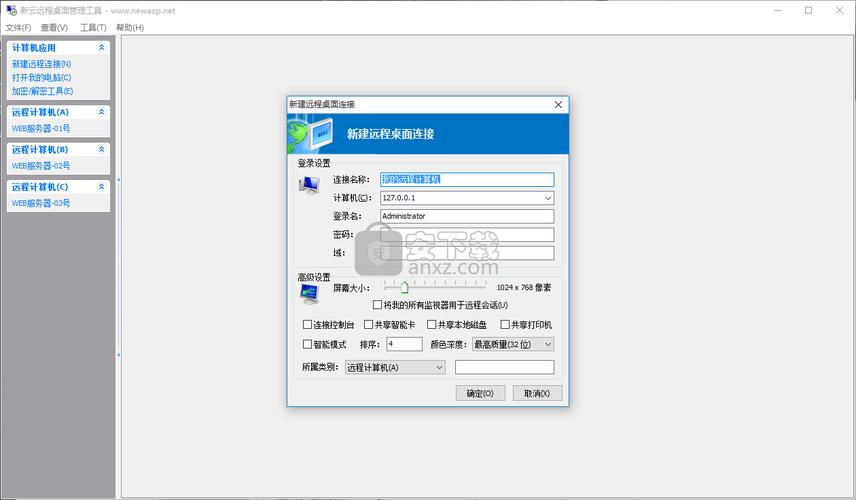
Task: Open the 计算机(C) address dropdown
Action: coord(548,198)
